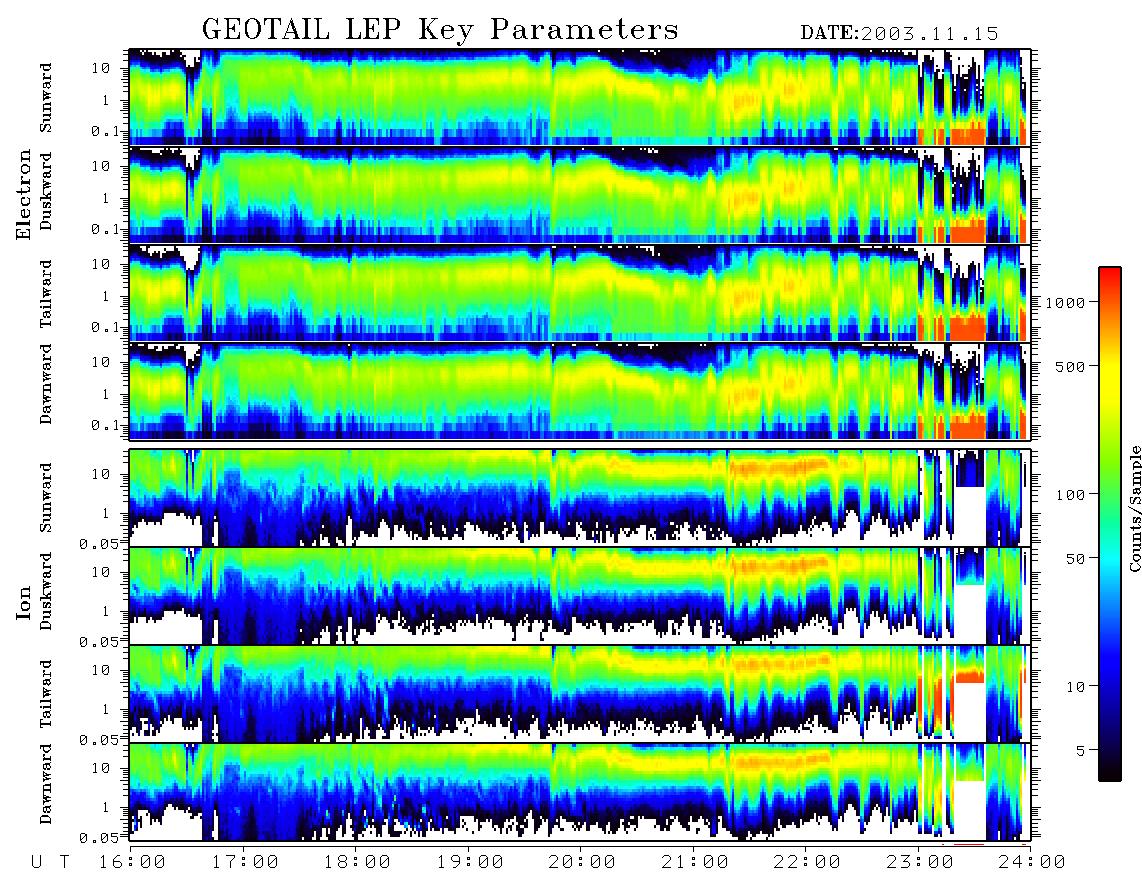The image size is (1142, 880).
Task: Click the Electron Dawnward spectrogram panel
Action: (579, 391)
